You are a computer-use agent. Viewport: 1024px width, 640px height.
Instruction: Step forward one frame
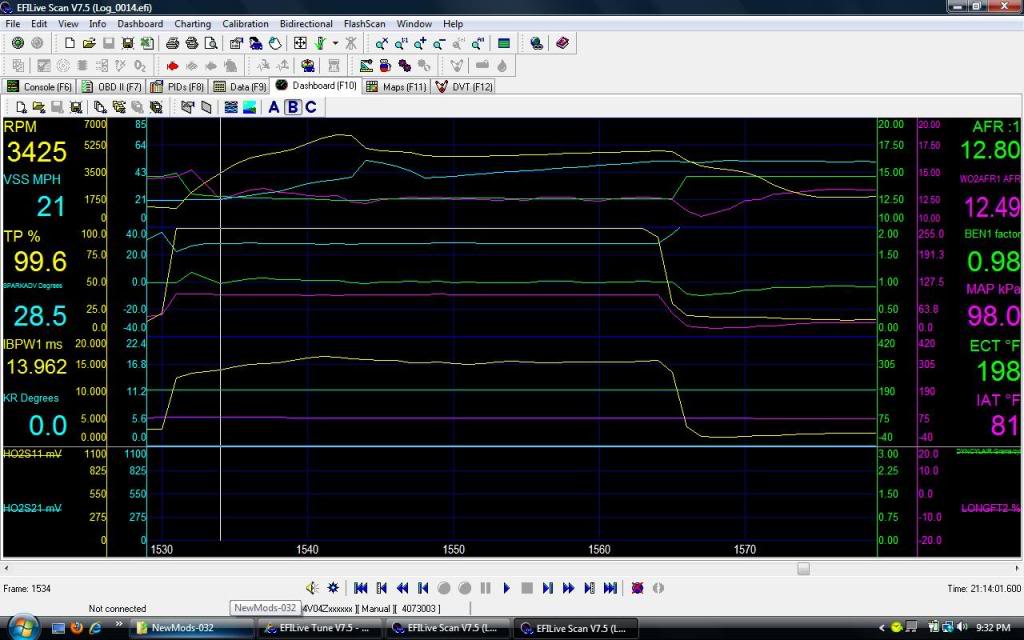click(x=548, y=588)
